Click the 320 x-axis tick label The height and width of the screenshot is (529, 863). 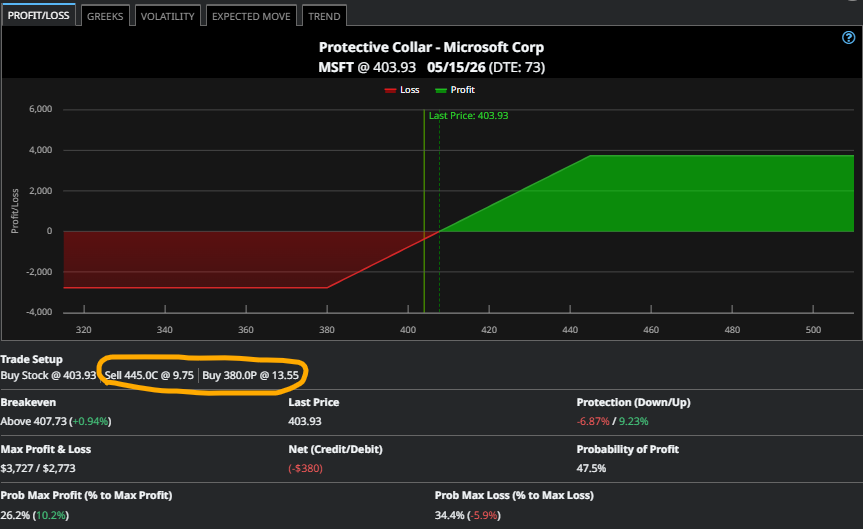coord(84,330)
